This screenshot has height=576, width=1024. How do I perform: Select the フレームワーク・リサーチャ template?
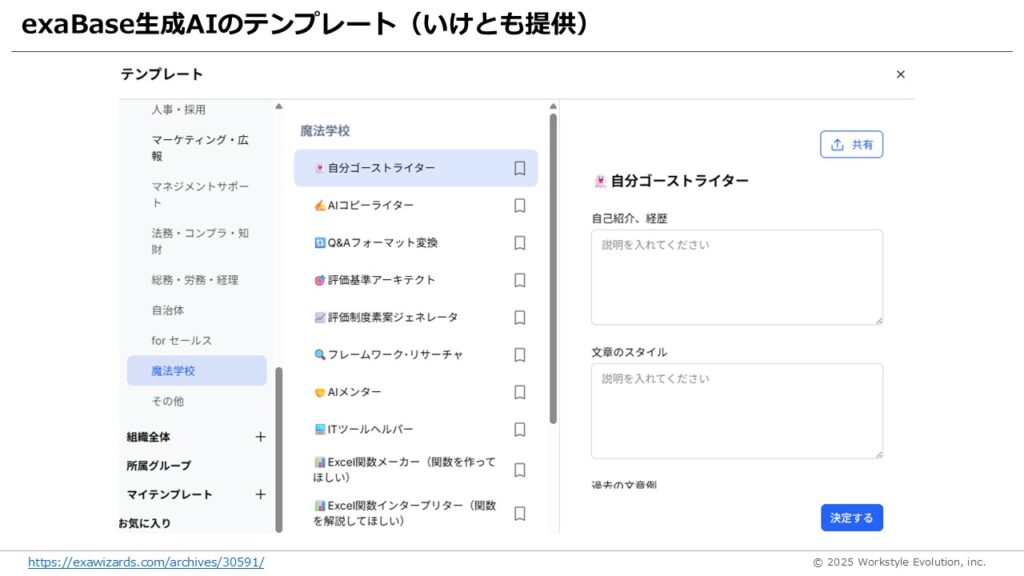click(x=416, y=355)
